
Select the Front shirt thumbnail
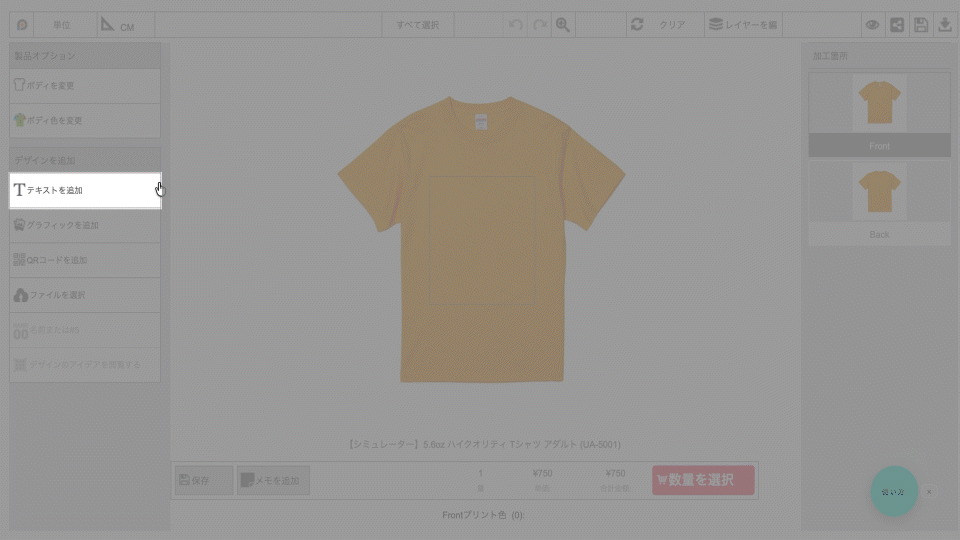click(879, 103)
